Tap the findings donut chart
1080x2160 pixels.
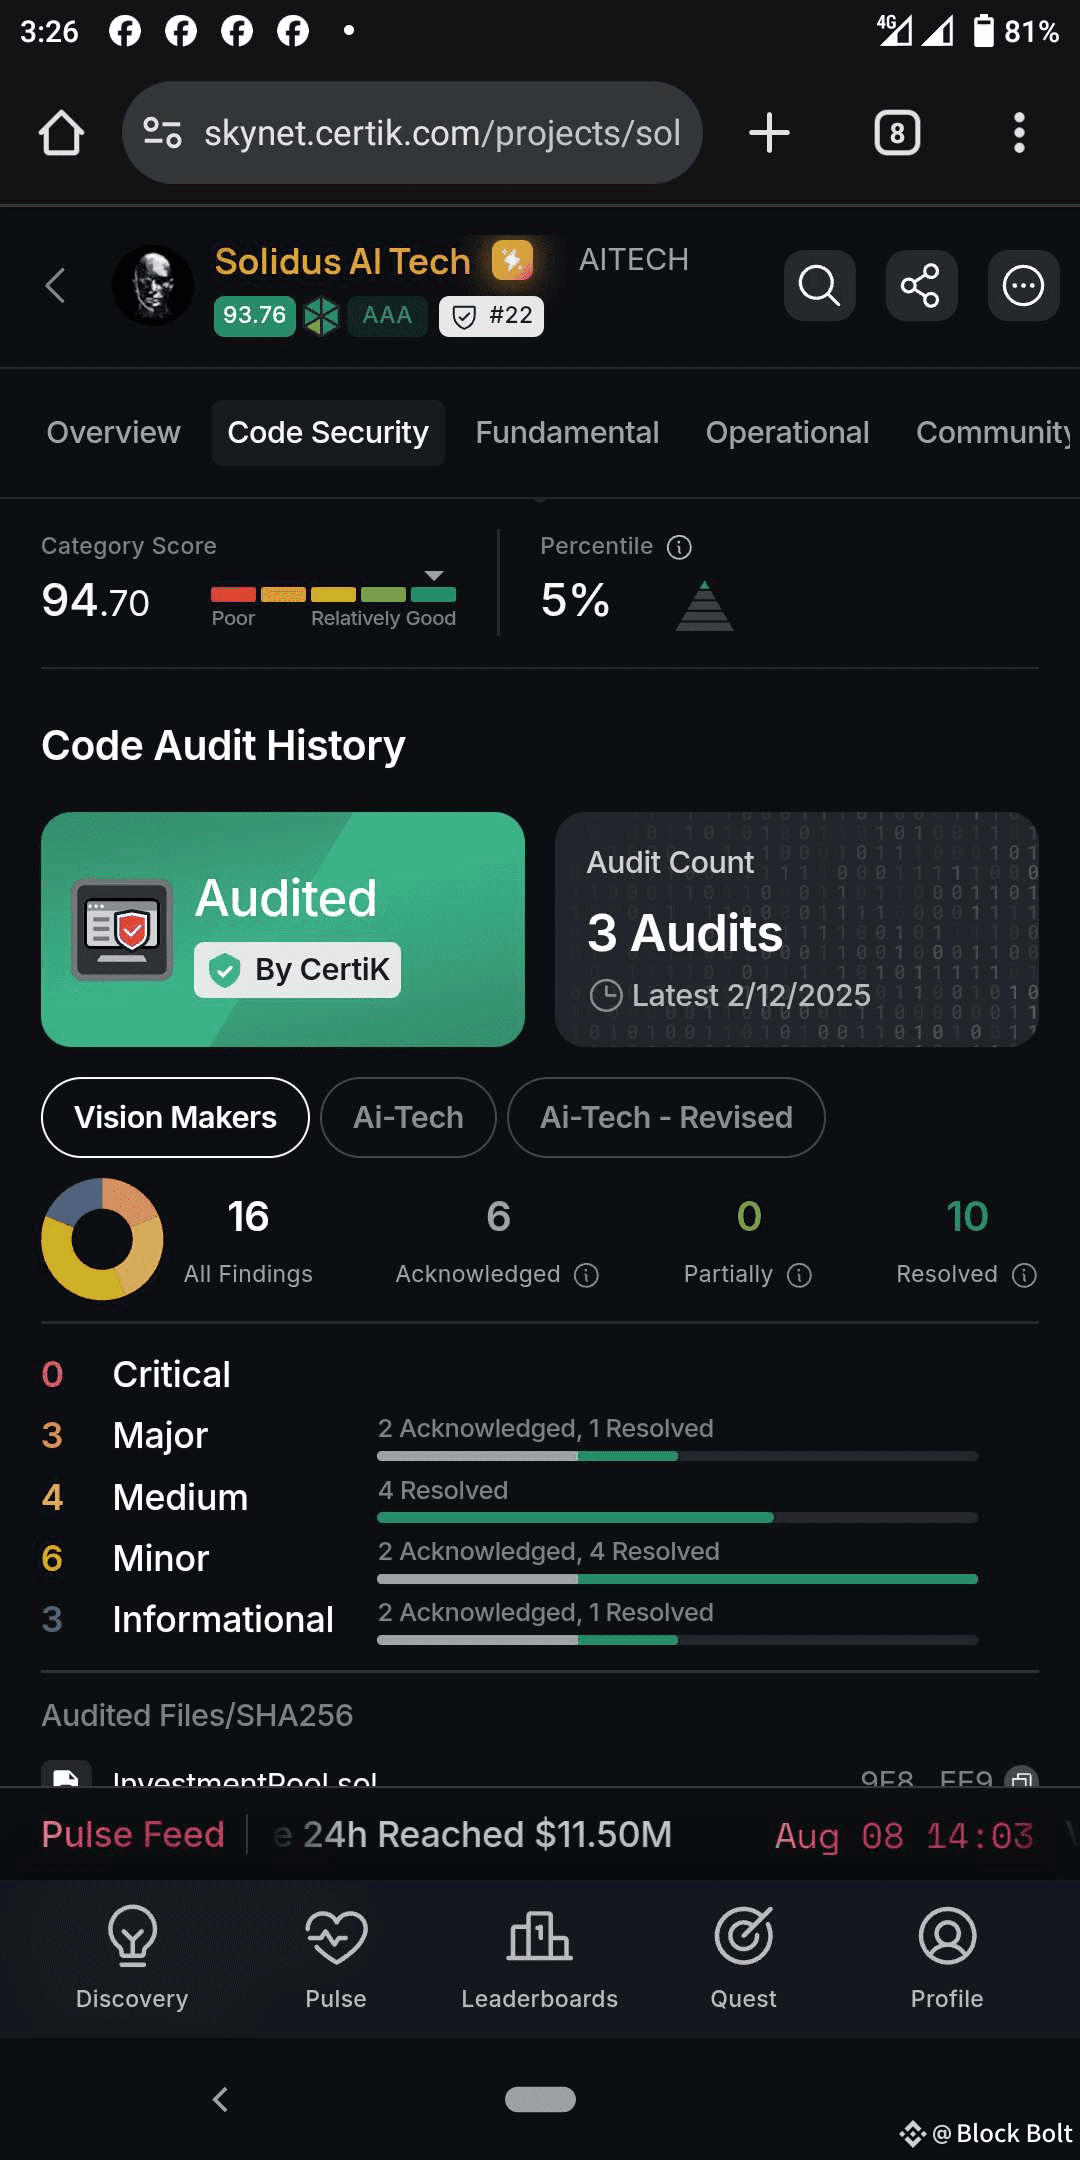coord(102,1238)
